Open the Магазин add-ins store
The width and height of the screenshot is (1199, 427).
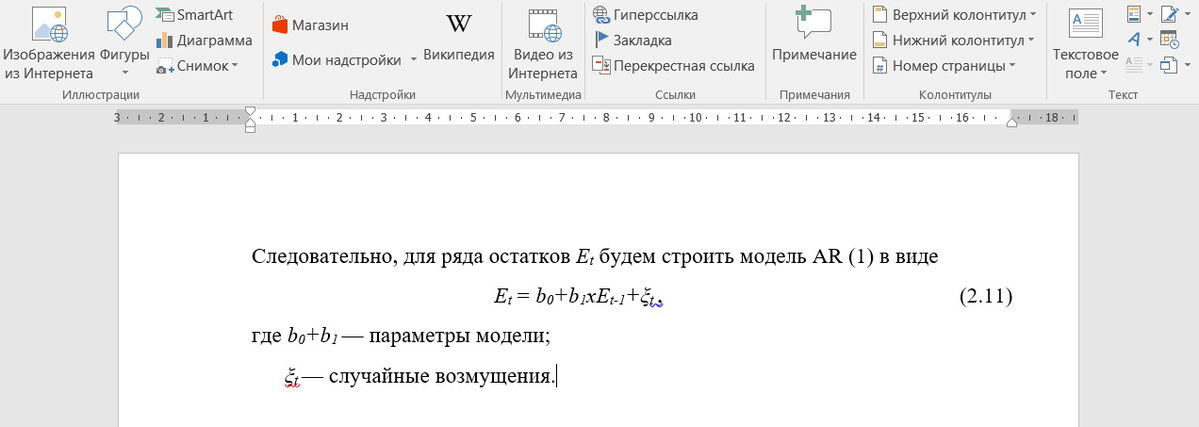point(310,24)
